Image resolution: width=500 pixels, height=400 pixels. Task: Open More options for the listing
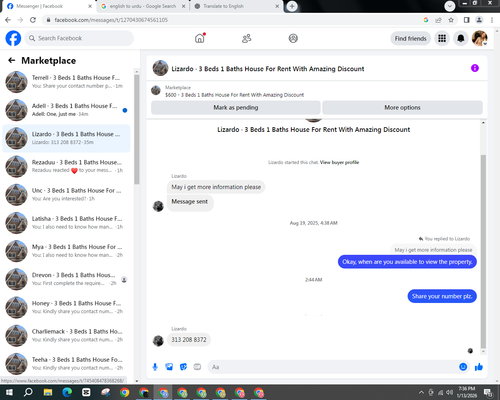[402, 108]
